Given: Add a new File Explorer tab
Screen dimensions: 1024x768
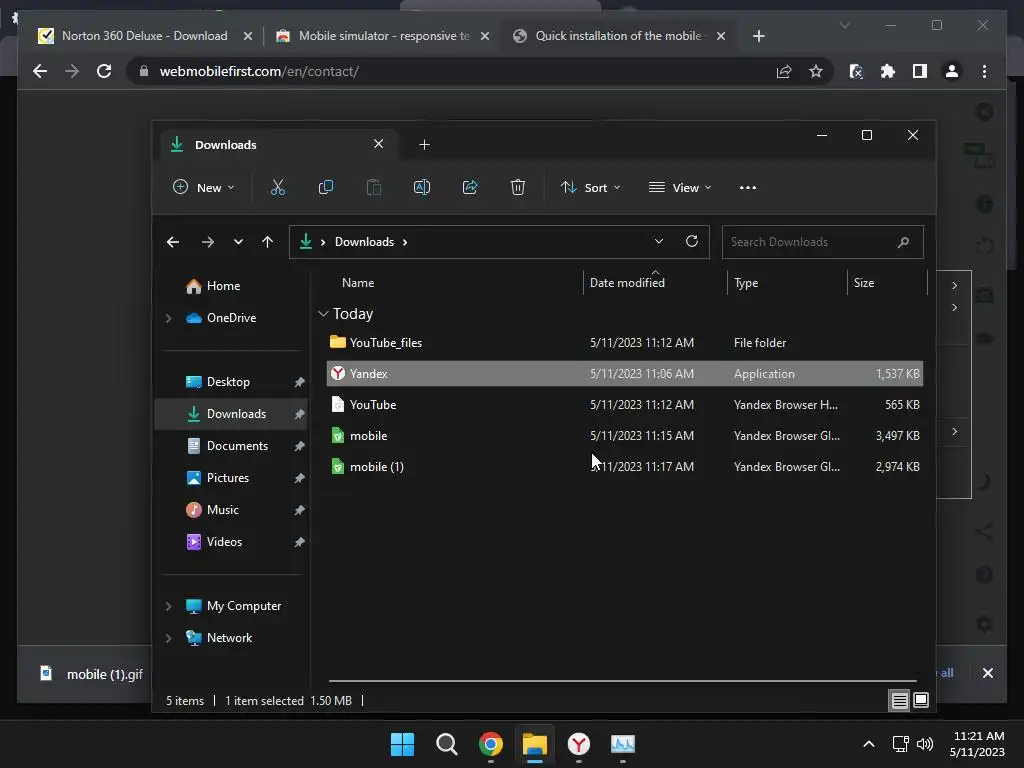Looking at the screenshot, I should [424, 145].
